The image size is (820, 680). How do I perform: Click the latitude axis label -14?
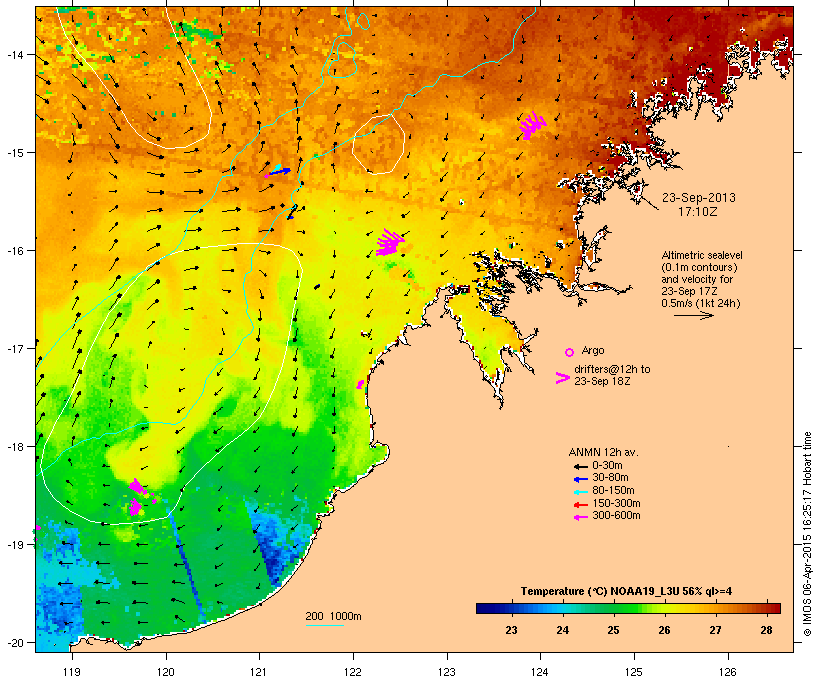pyautogui.click(x=15, y=54)
